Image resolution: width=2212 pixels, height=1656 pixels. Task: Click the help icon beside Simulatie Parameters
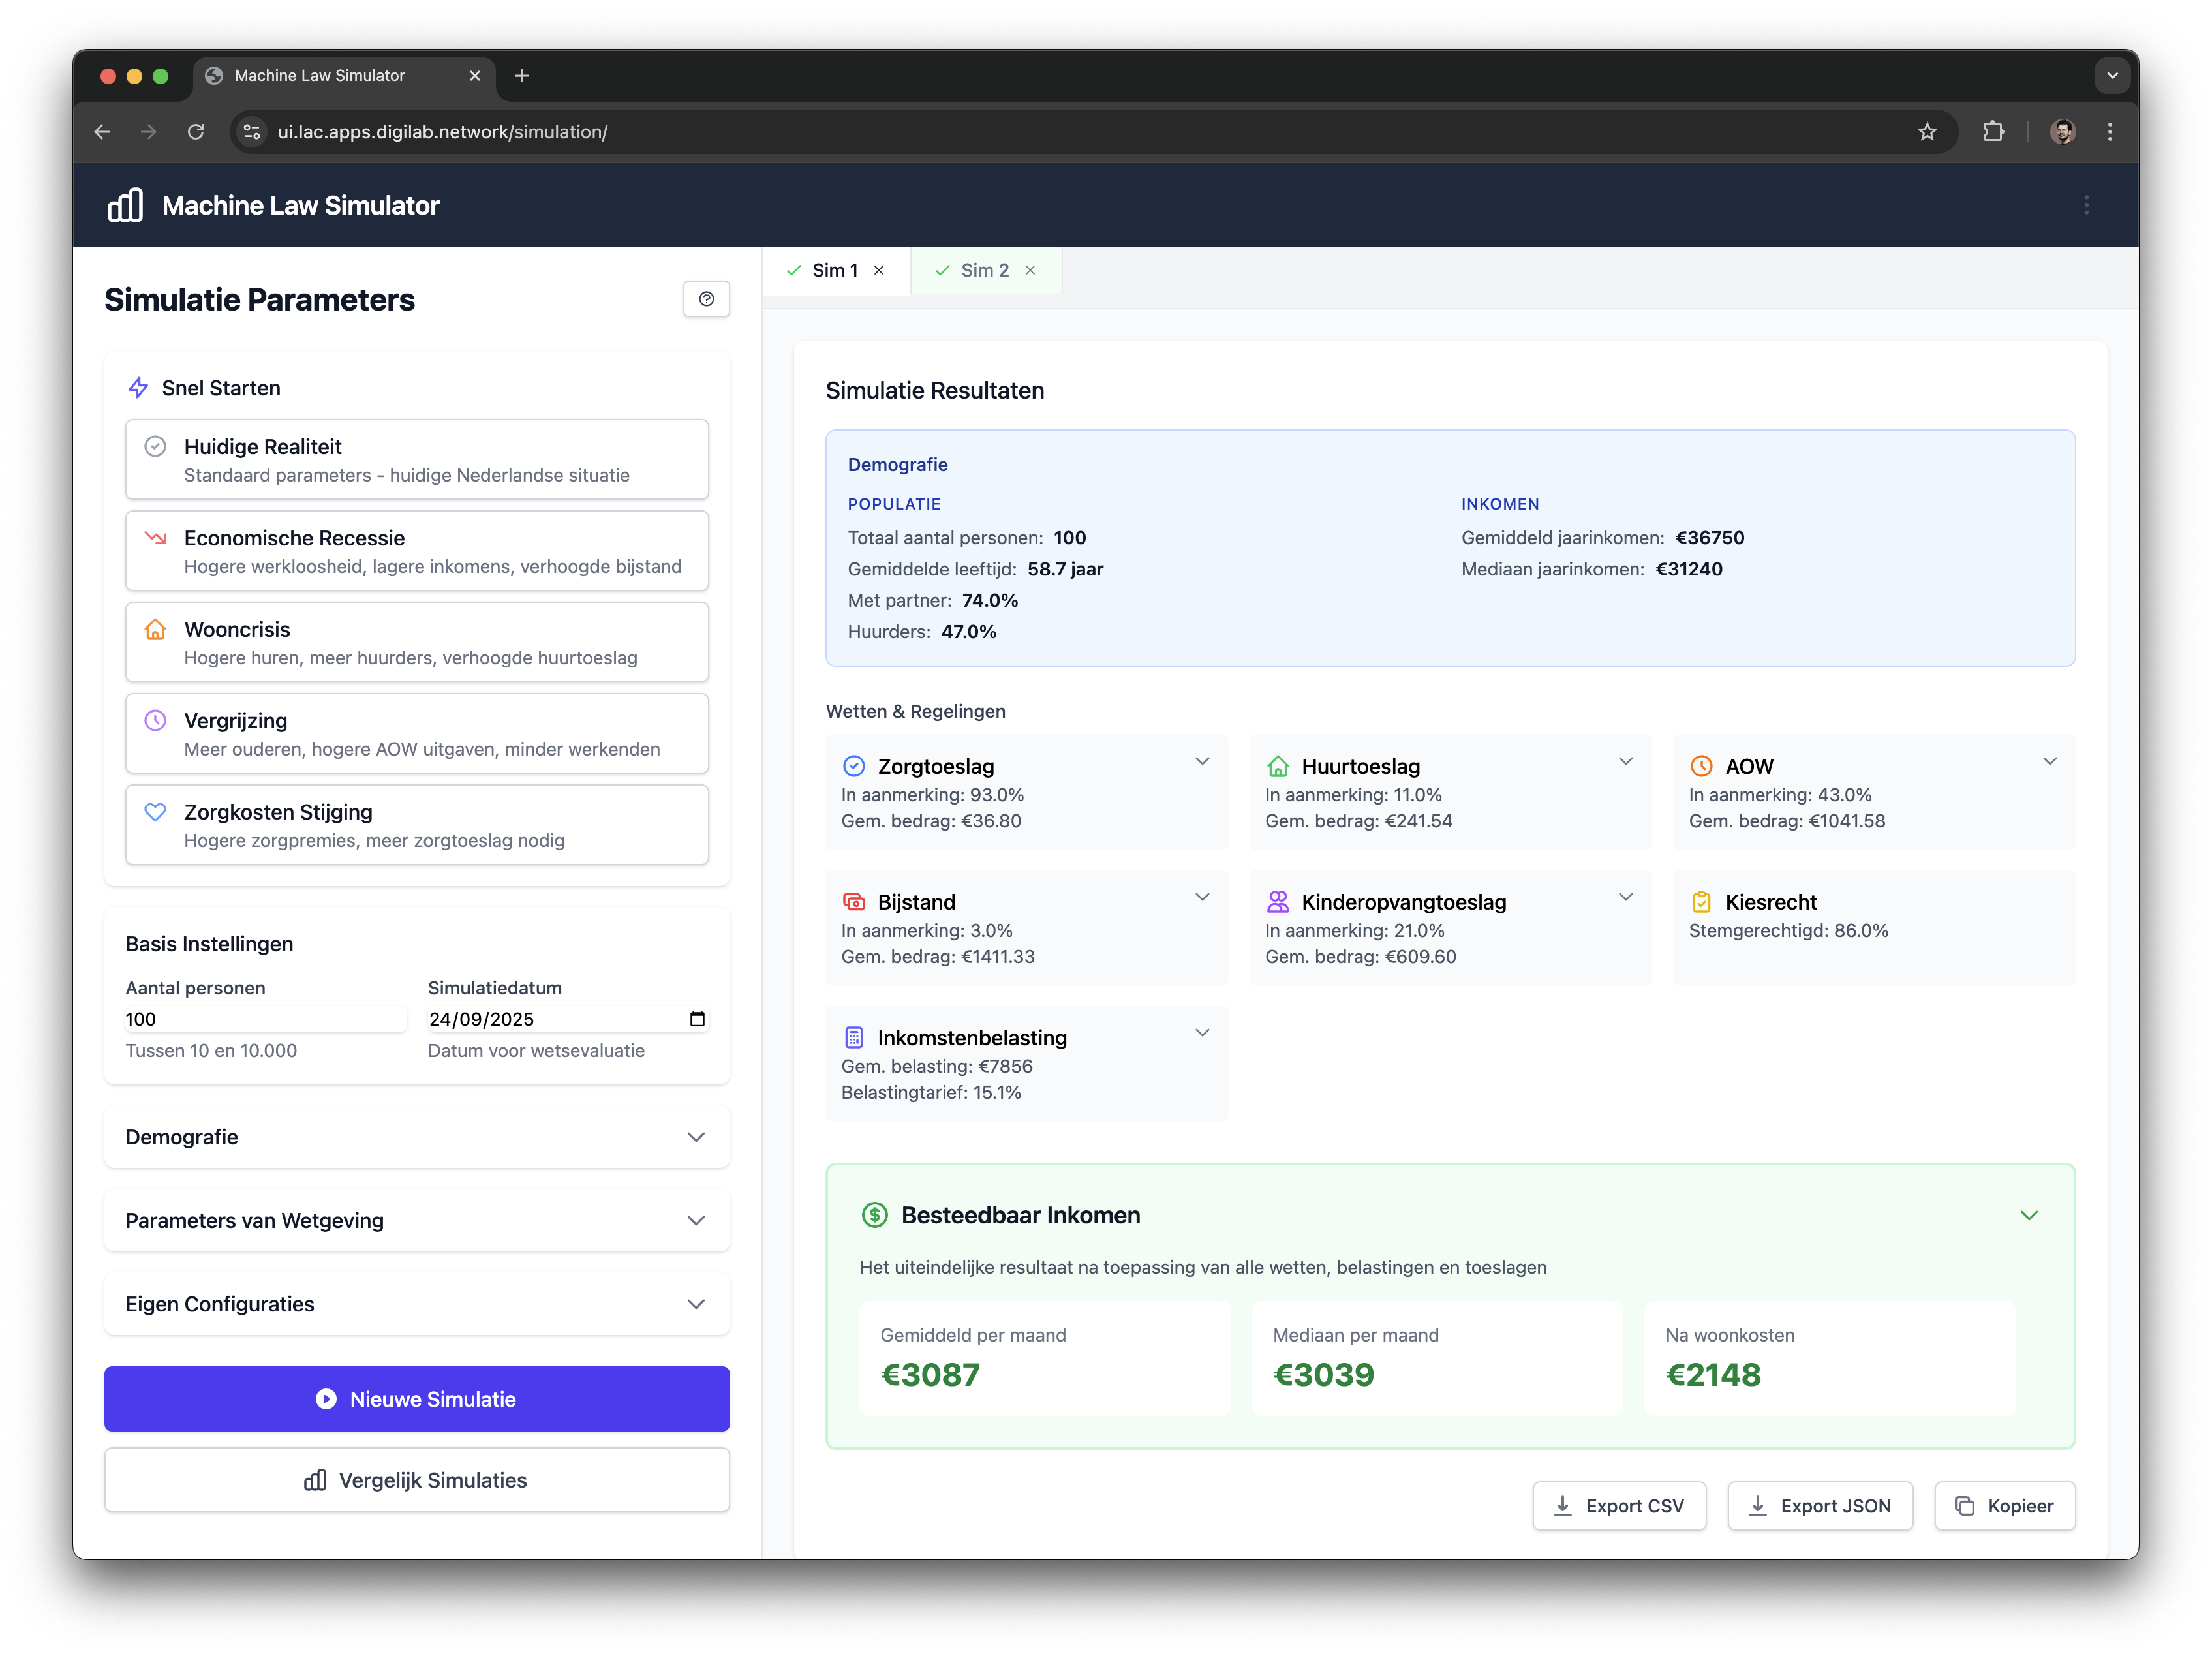pos(706,299)
